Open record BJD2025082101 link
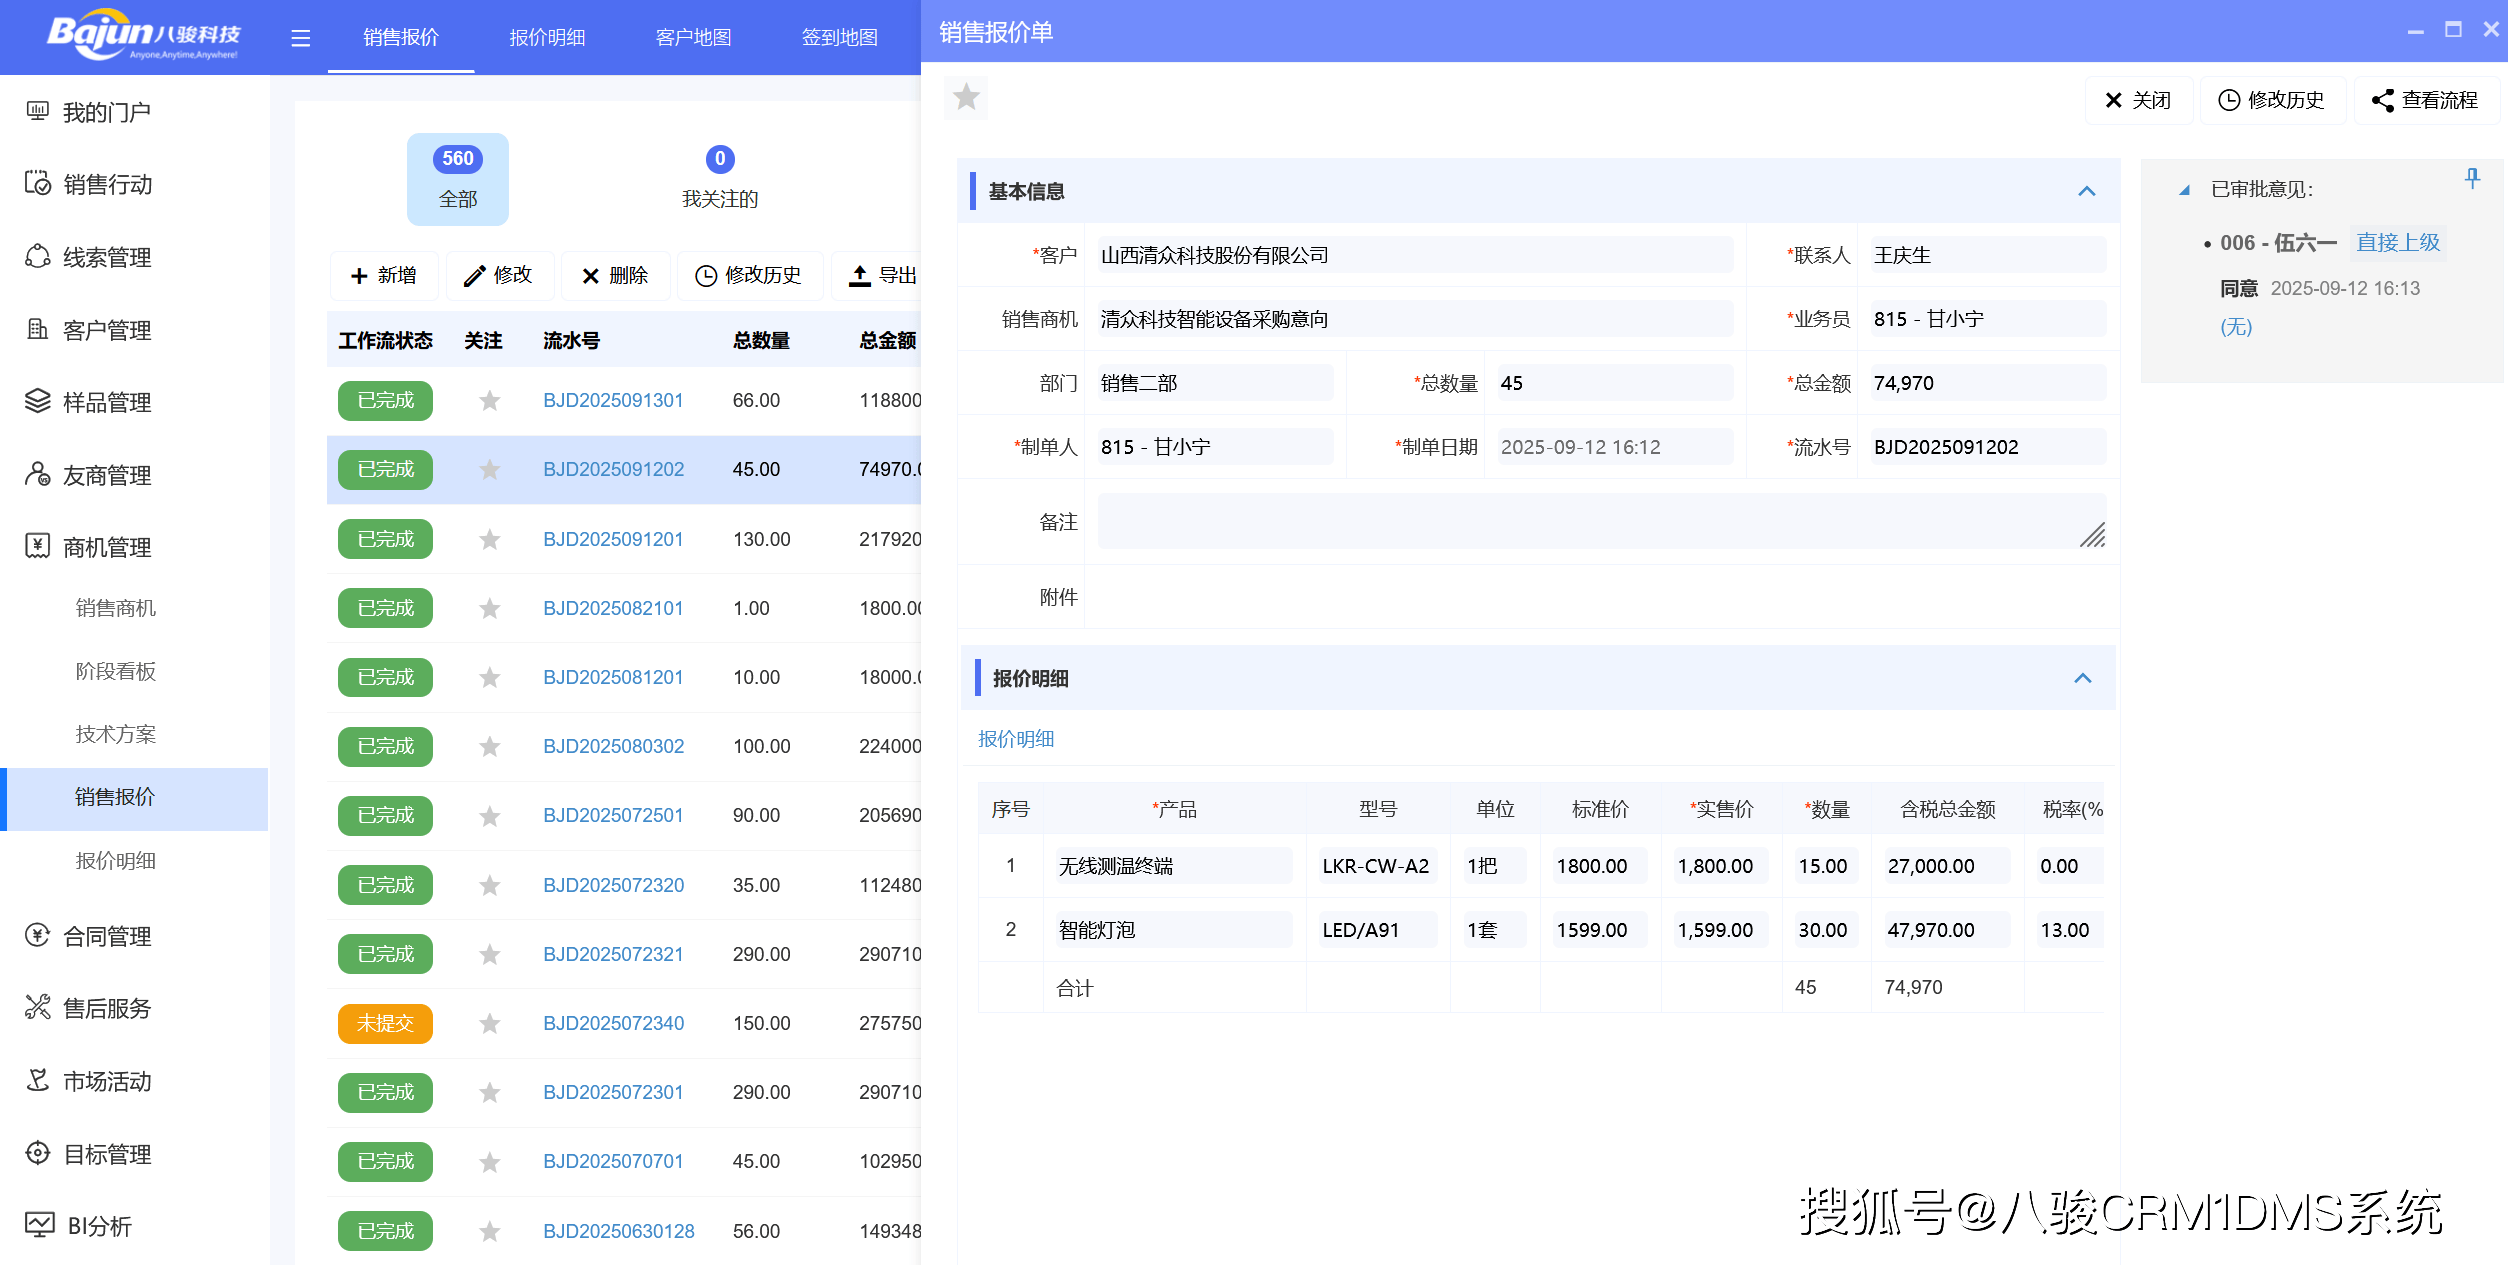Screen dimensions: 2508x1265 click(x=613, y=608)
